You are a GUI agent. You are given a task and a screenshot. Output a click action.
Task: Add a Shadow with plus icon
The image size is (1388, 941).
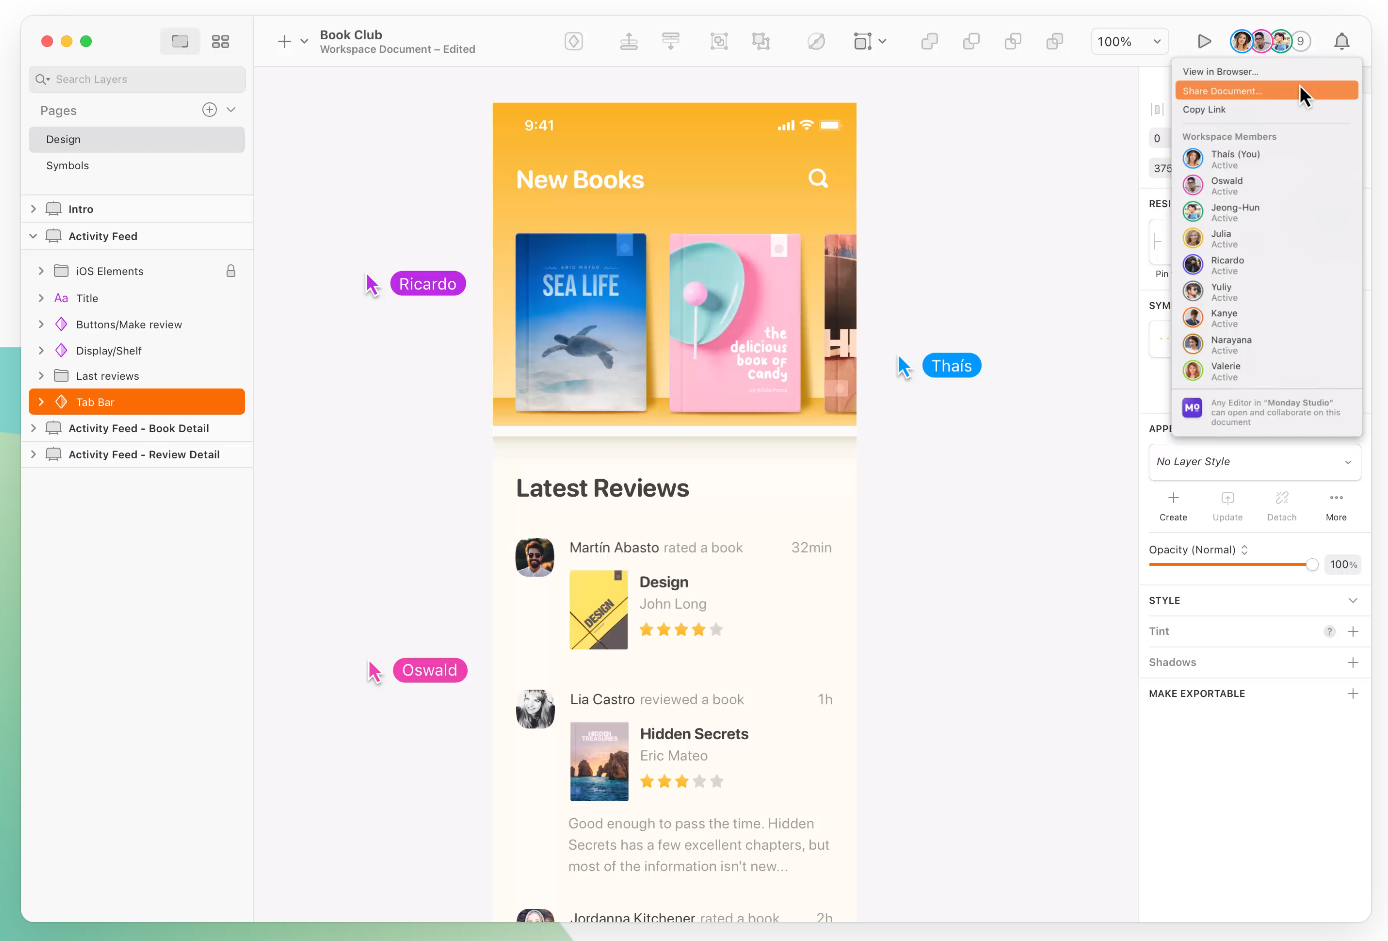tap(1353, 663)
